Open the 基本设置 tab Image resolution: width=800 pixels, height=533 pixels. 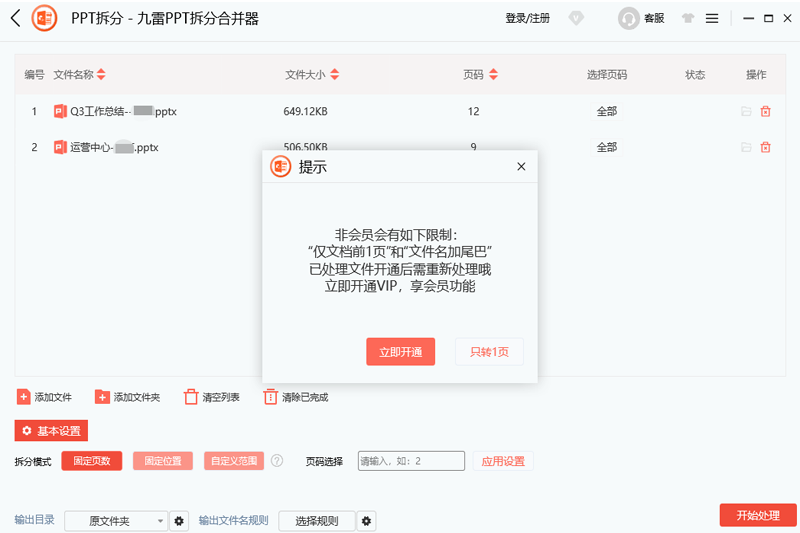coord(51,430)
